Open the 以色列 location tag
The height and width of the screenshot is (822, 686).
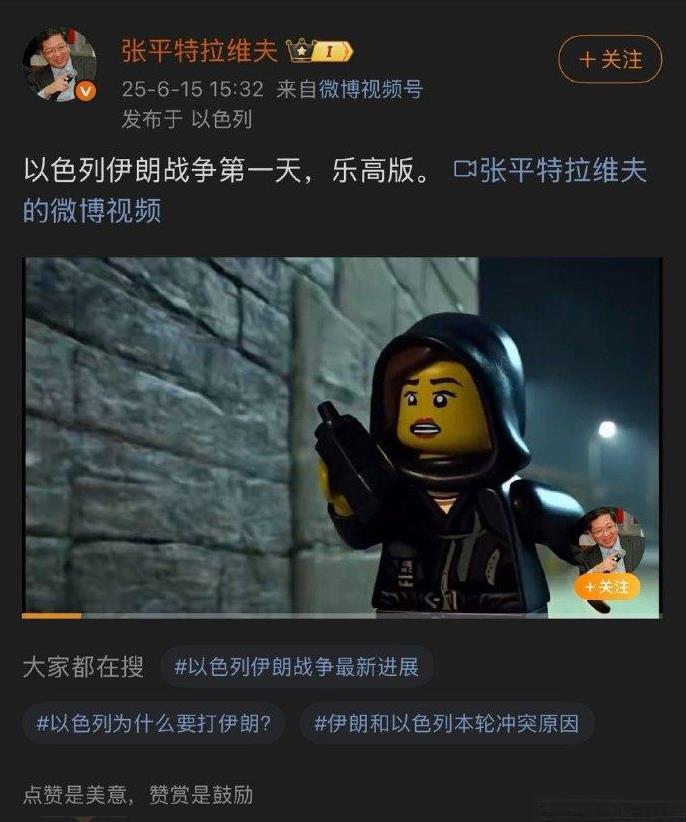[222, 120]
